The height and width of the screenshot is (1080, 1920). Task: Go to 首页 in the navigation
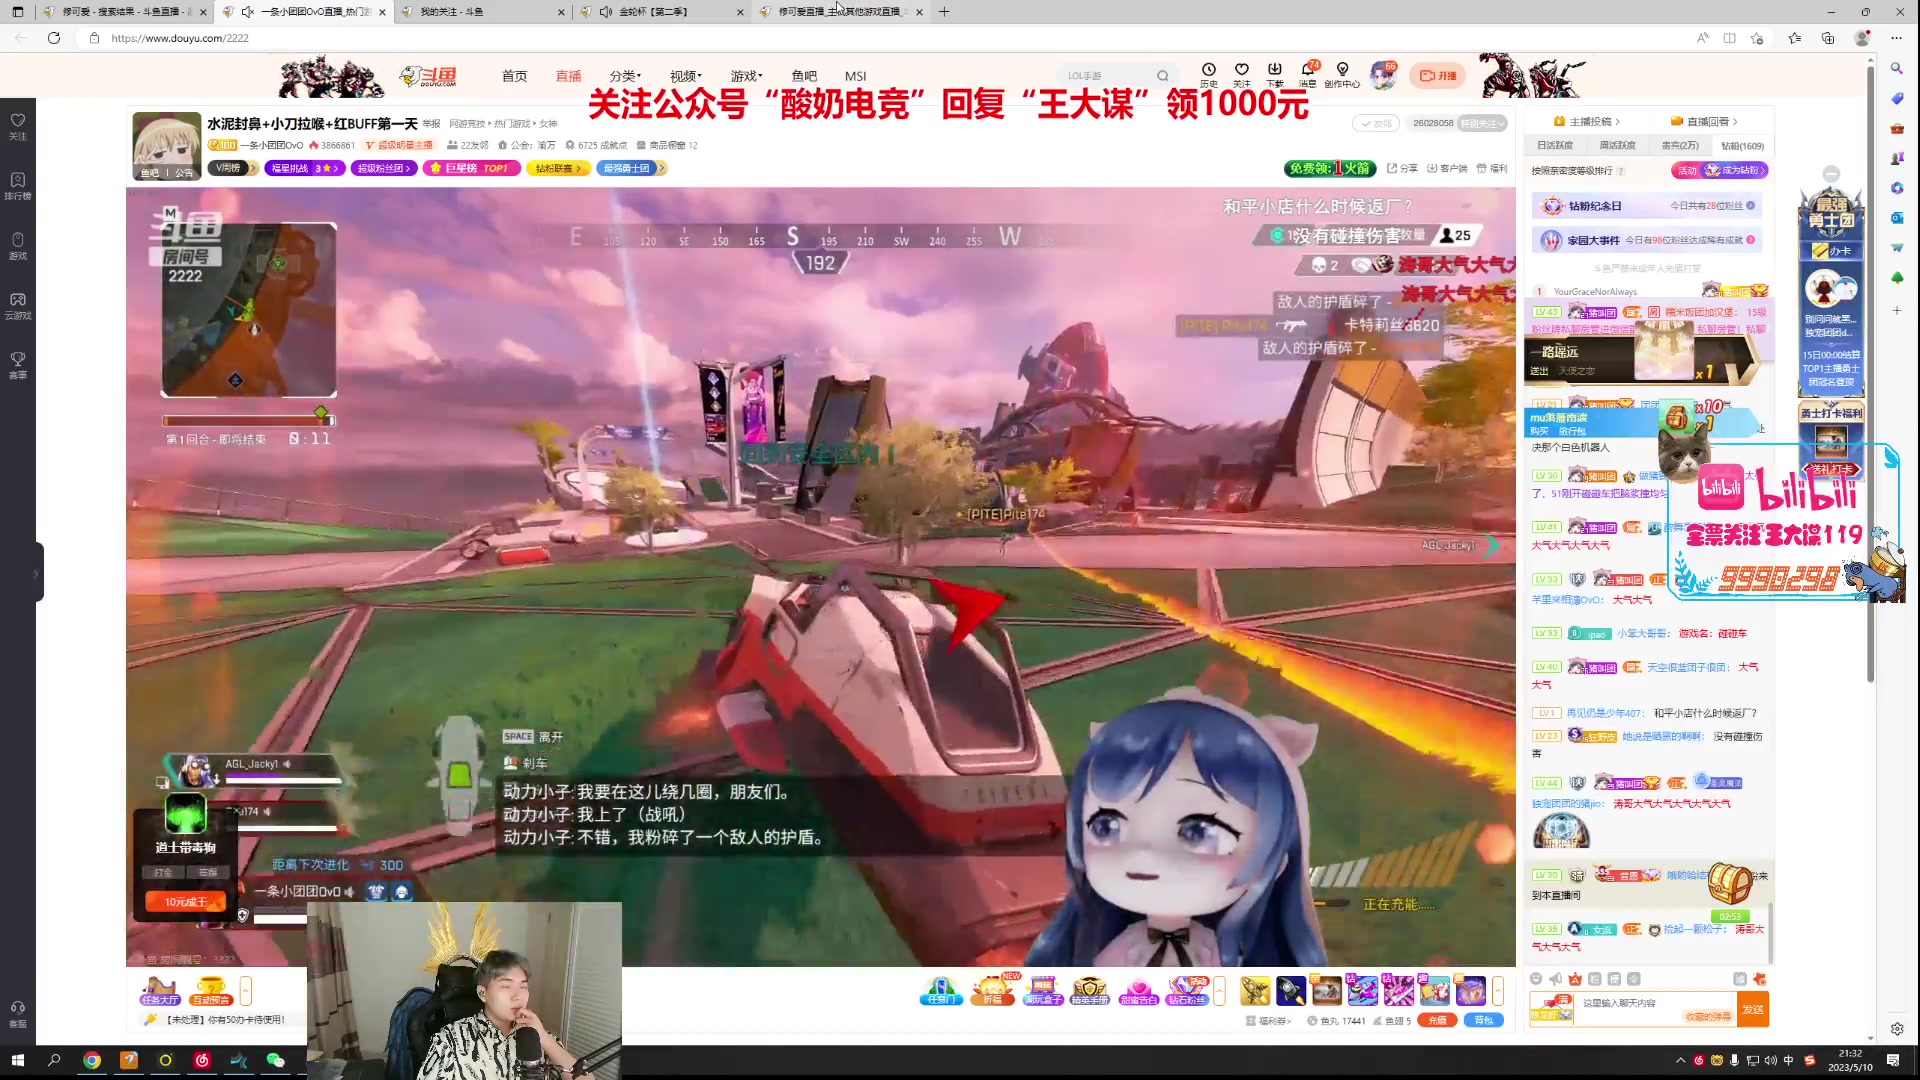pos(514,76)
